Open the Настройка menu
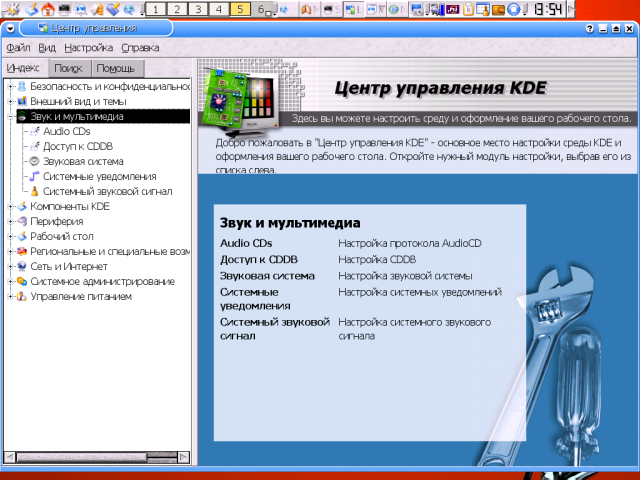Viewport: 640px width, 480px height. pyautogui.click(x=88, y=47)
